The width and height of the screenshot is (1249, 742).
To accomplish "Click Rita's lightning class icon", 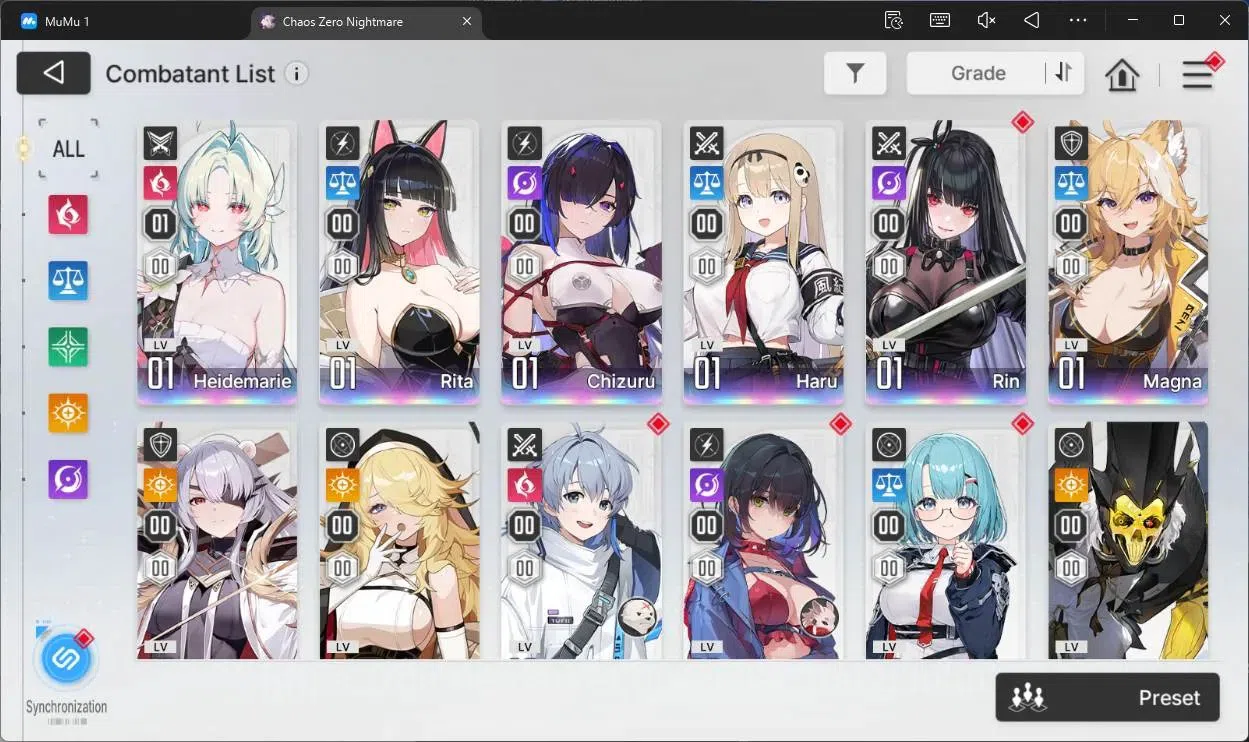I will (342, 143).
